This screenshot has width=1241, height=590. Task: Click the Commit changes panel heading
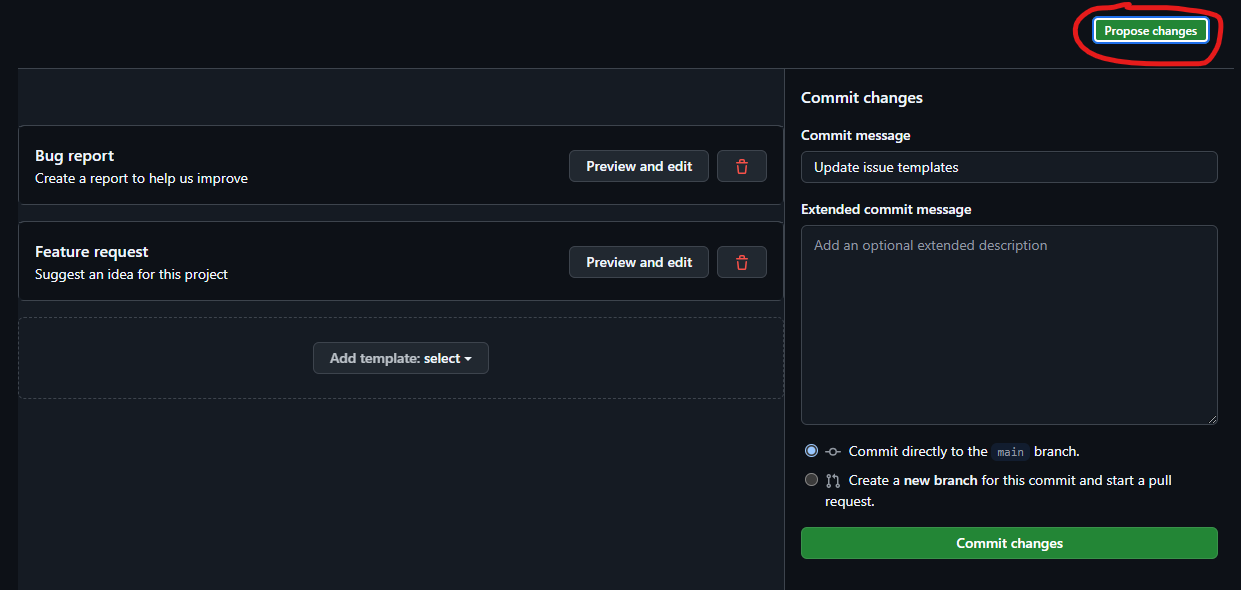click(862, 98)
